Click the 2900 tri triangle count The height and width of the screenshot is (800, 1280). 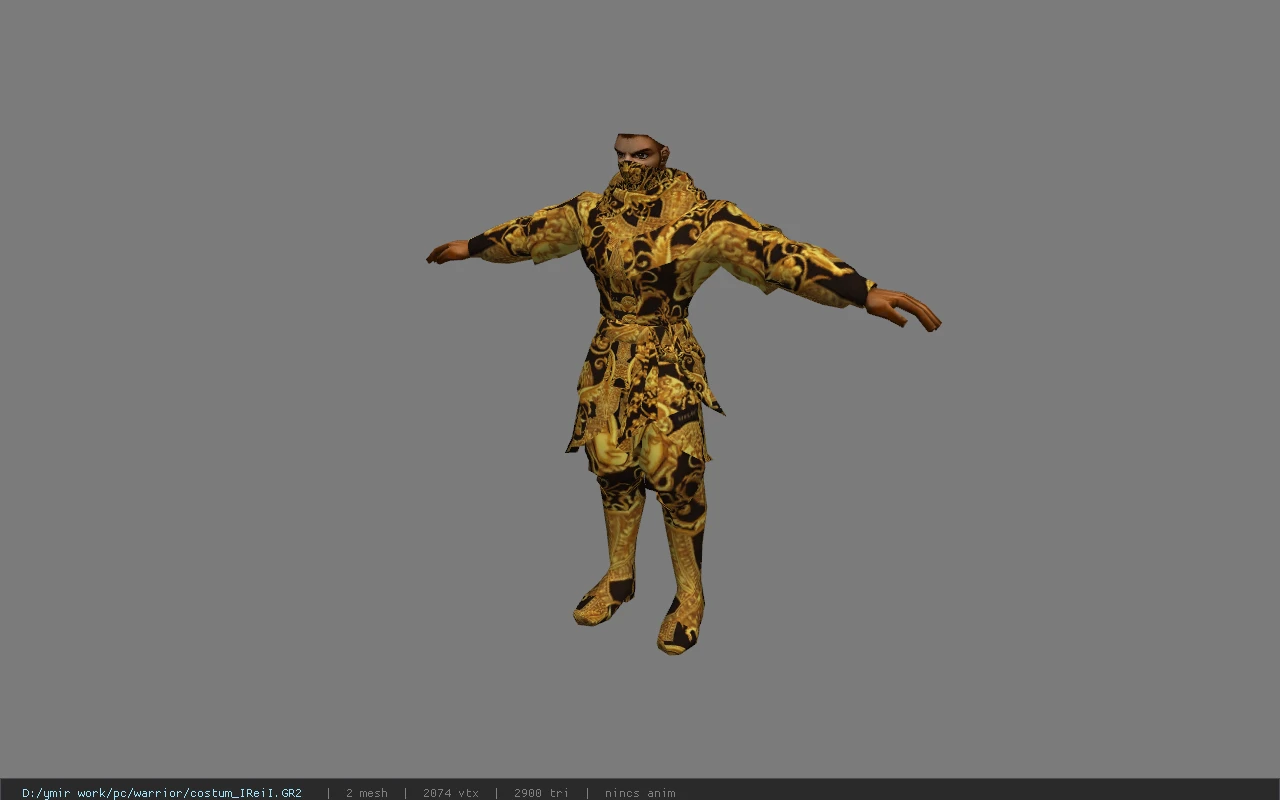coord(542,793)
